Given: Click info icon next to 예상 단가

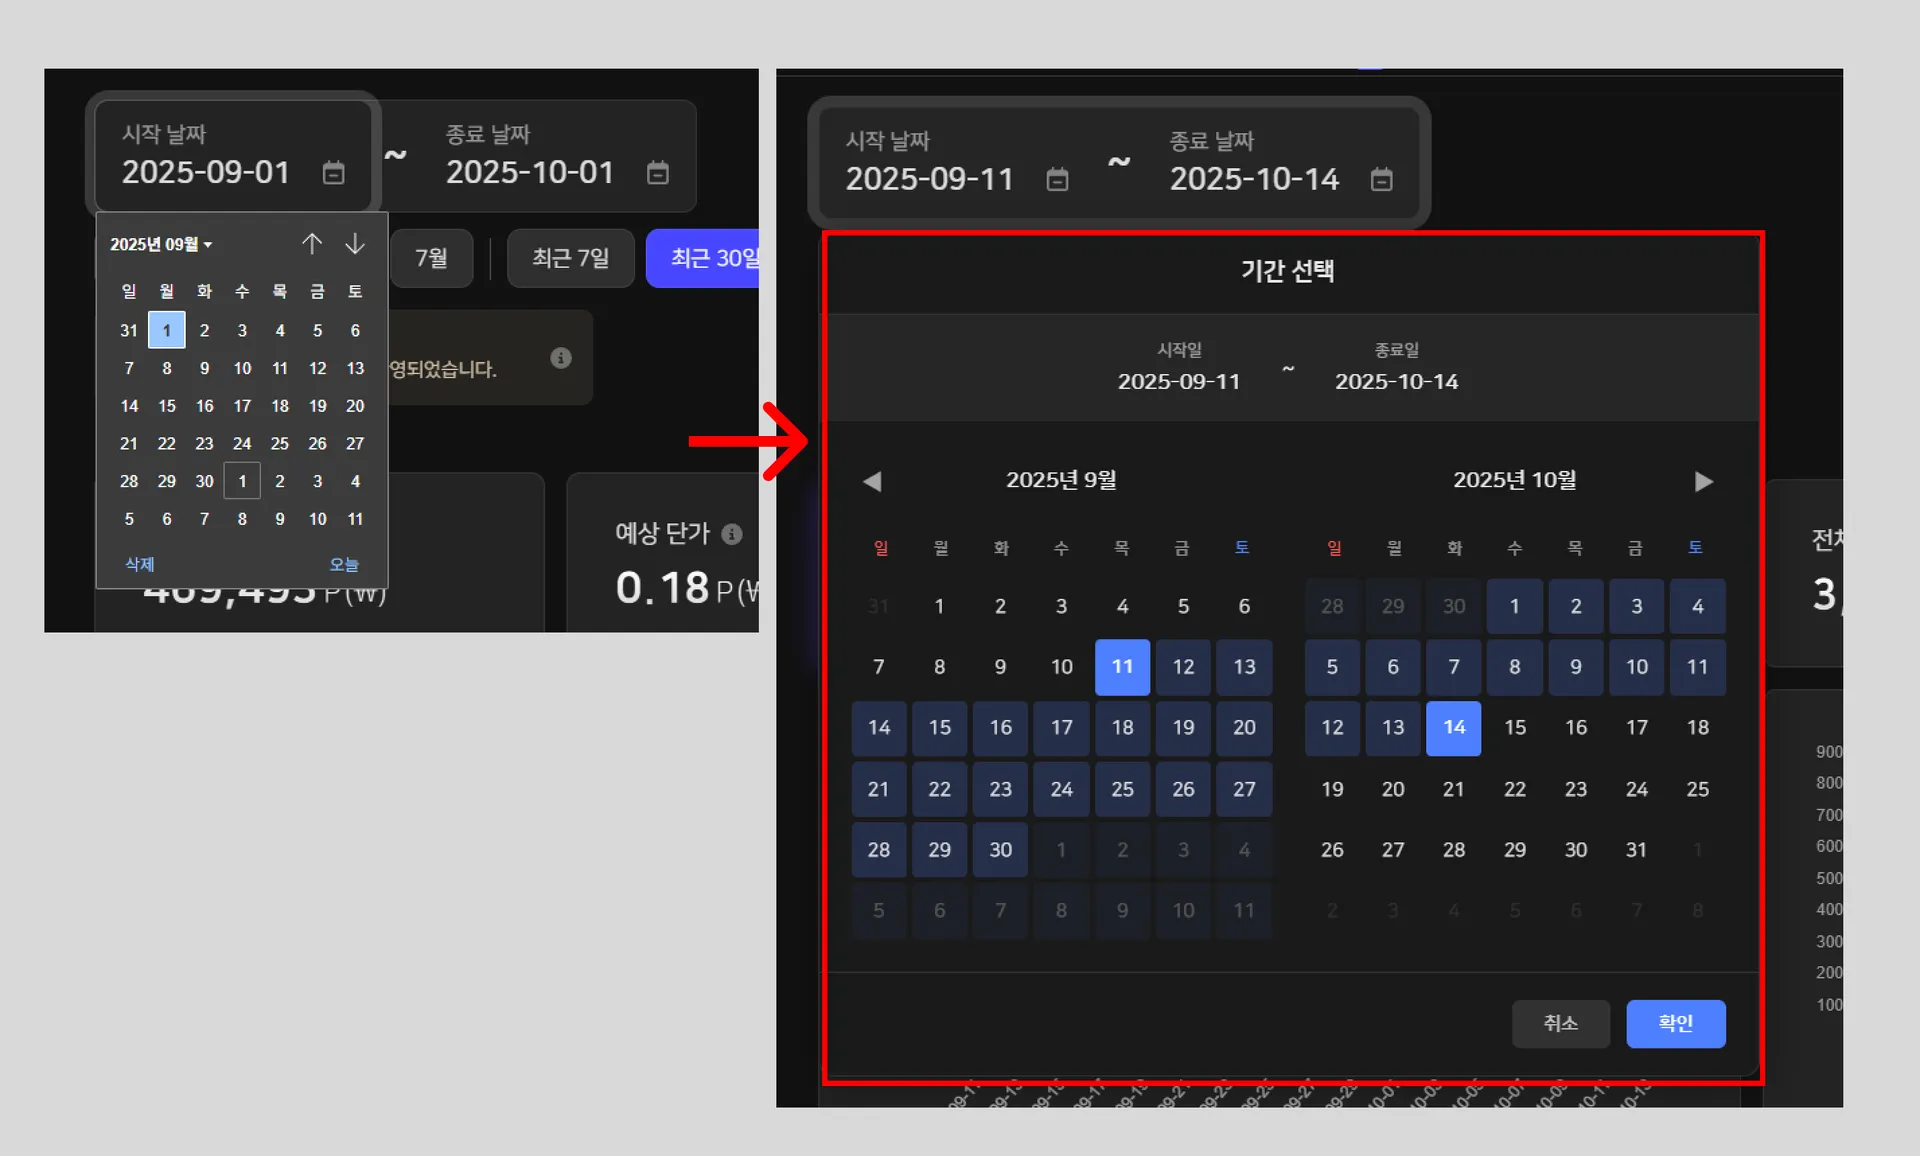Looking at the screenshot, I should pos(732,534).
